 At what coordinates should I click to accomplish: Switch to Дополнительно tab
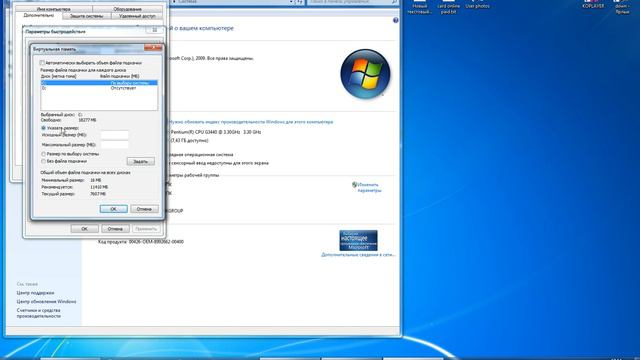point(38,16)
